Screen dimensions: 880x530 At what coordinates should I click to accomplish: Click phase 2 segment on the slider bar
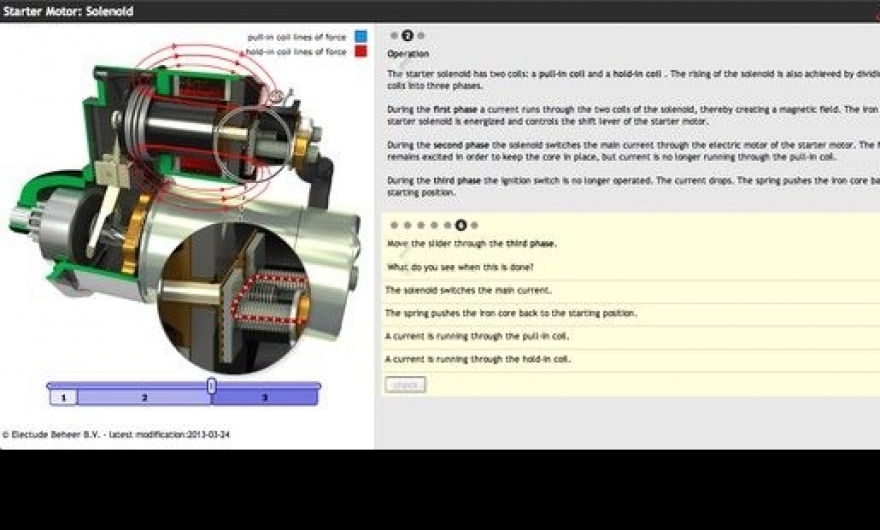[144, 398]
